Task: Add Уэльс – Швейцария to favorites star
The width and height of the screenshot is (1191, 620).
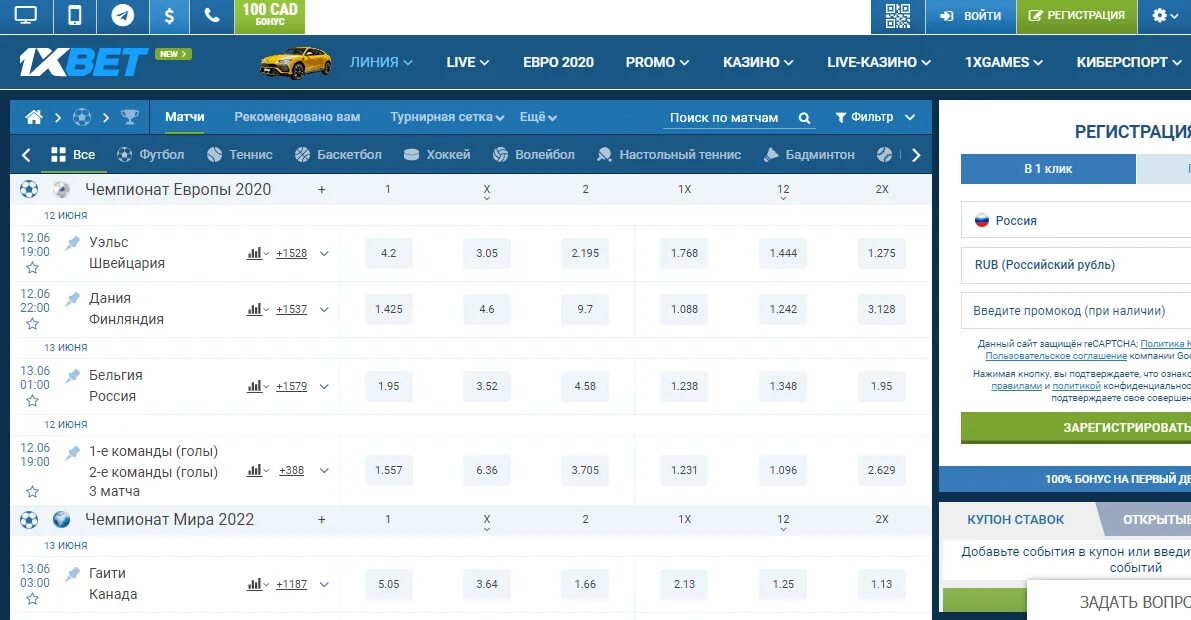Action: [x=32, y=267]
